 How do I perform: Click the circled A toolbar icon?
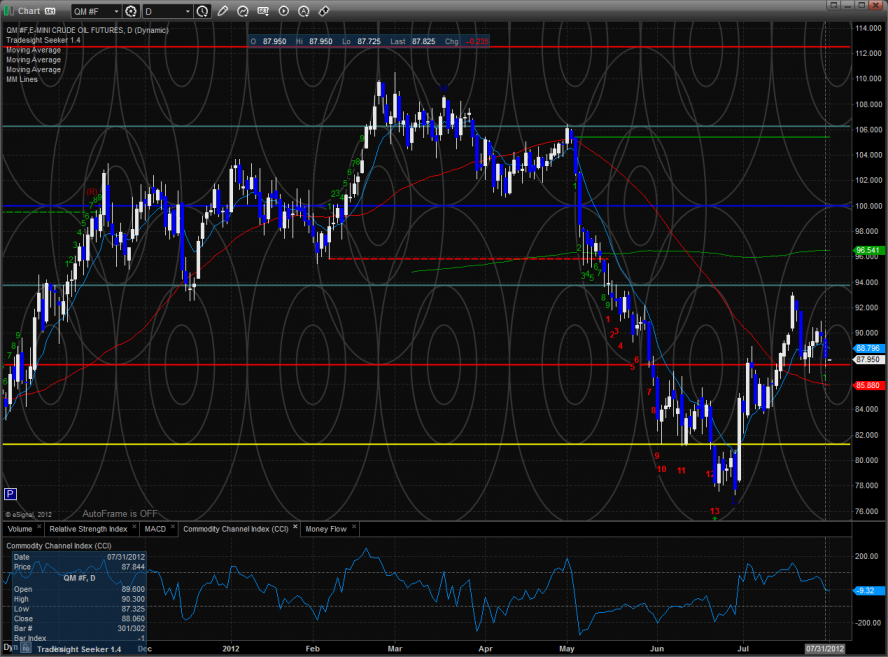[x=304, y=11]
